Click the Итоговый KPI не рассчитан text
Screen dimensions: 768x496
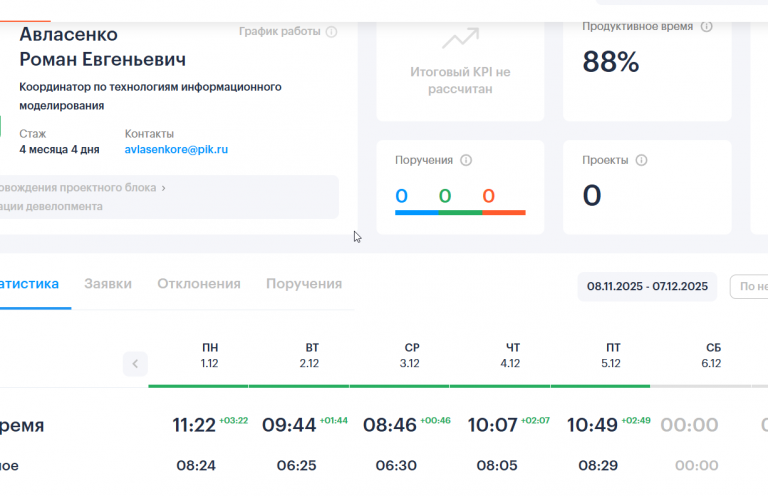pyautogui.click(x=460, y=80)
